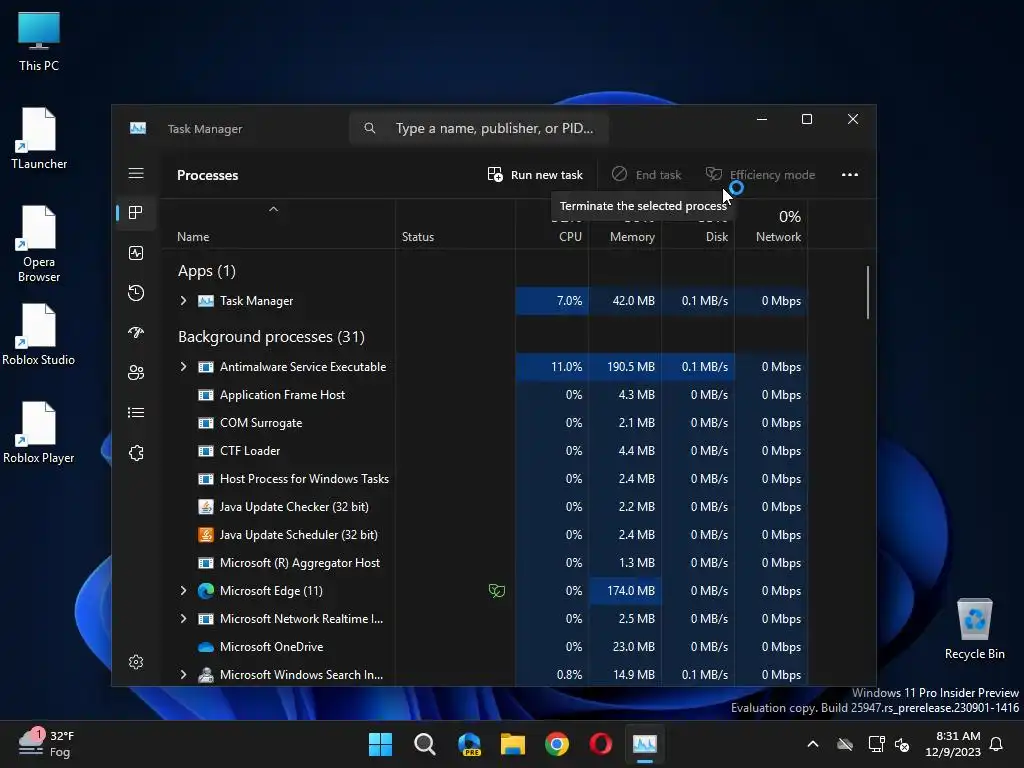Open File Explorer from taskbar
1024x768 pixels.
513,744
